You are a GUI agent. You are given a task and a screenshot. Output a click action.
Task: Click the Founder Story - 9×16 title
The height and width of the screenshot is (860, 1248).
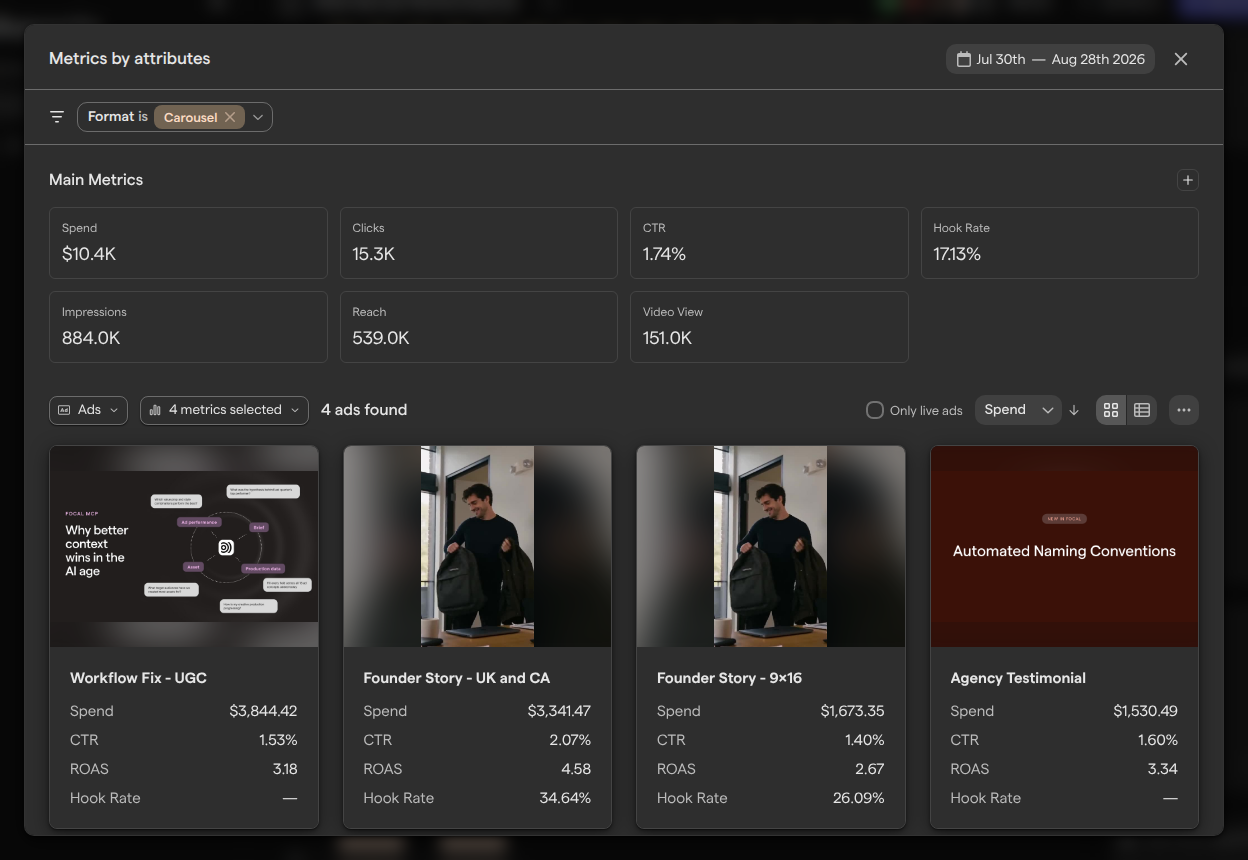729,678
